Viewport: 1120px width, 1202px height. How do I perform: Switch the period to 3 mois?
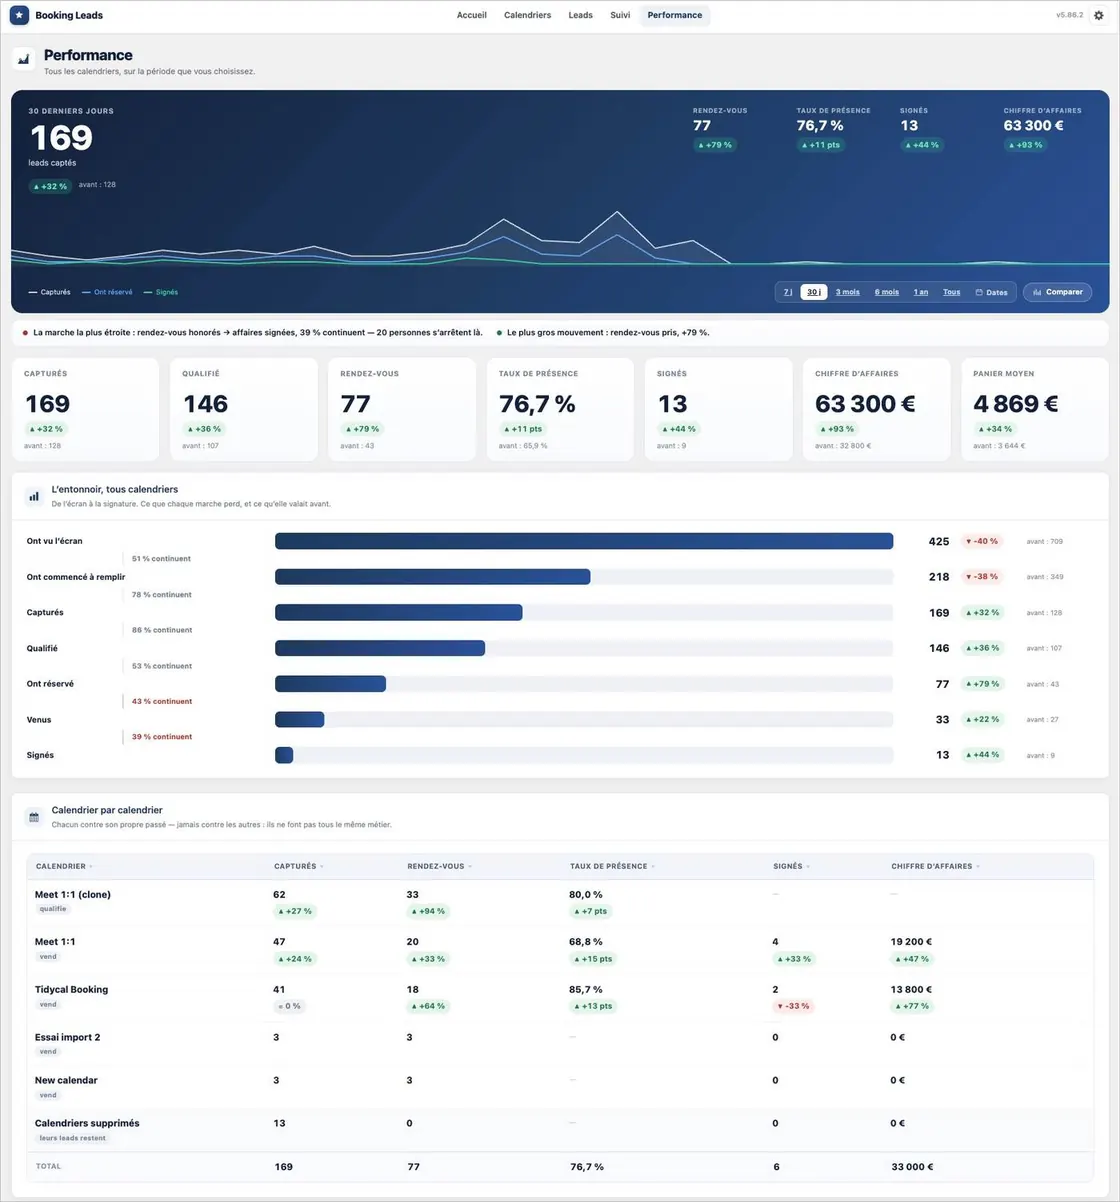pyautogui.click(x=848, y=292)
